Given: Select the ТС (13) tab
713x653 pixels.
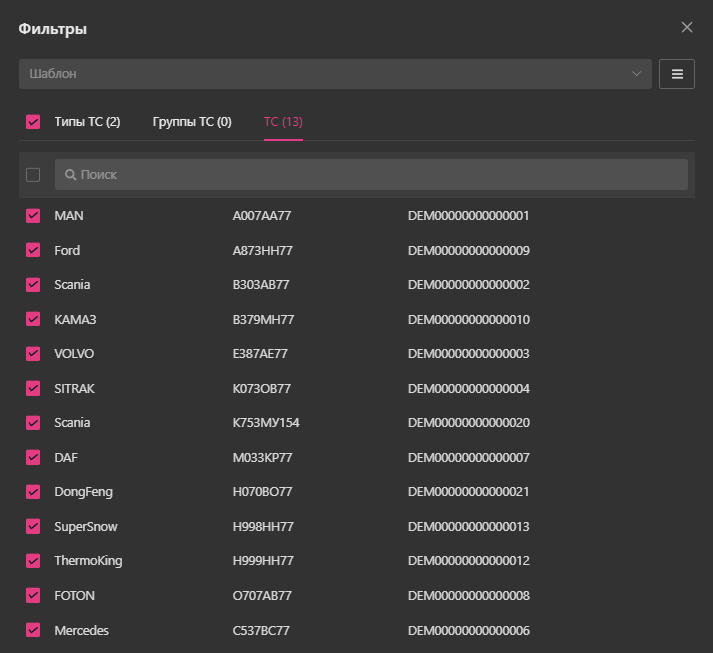Looking at the screenshot, I should pyautogui.click(x=283, y=122).
